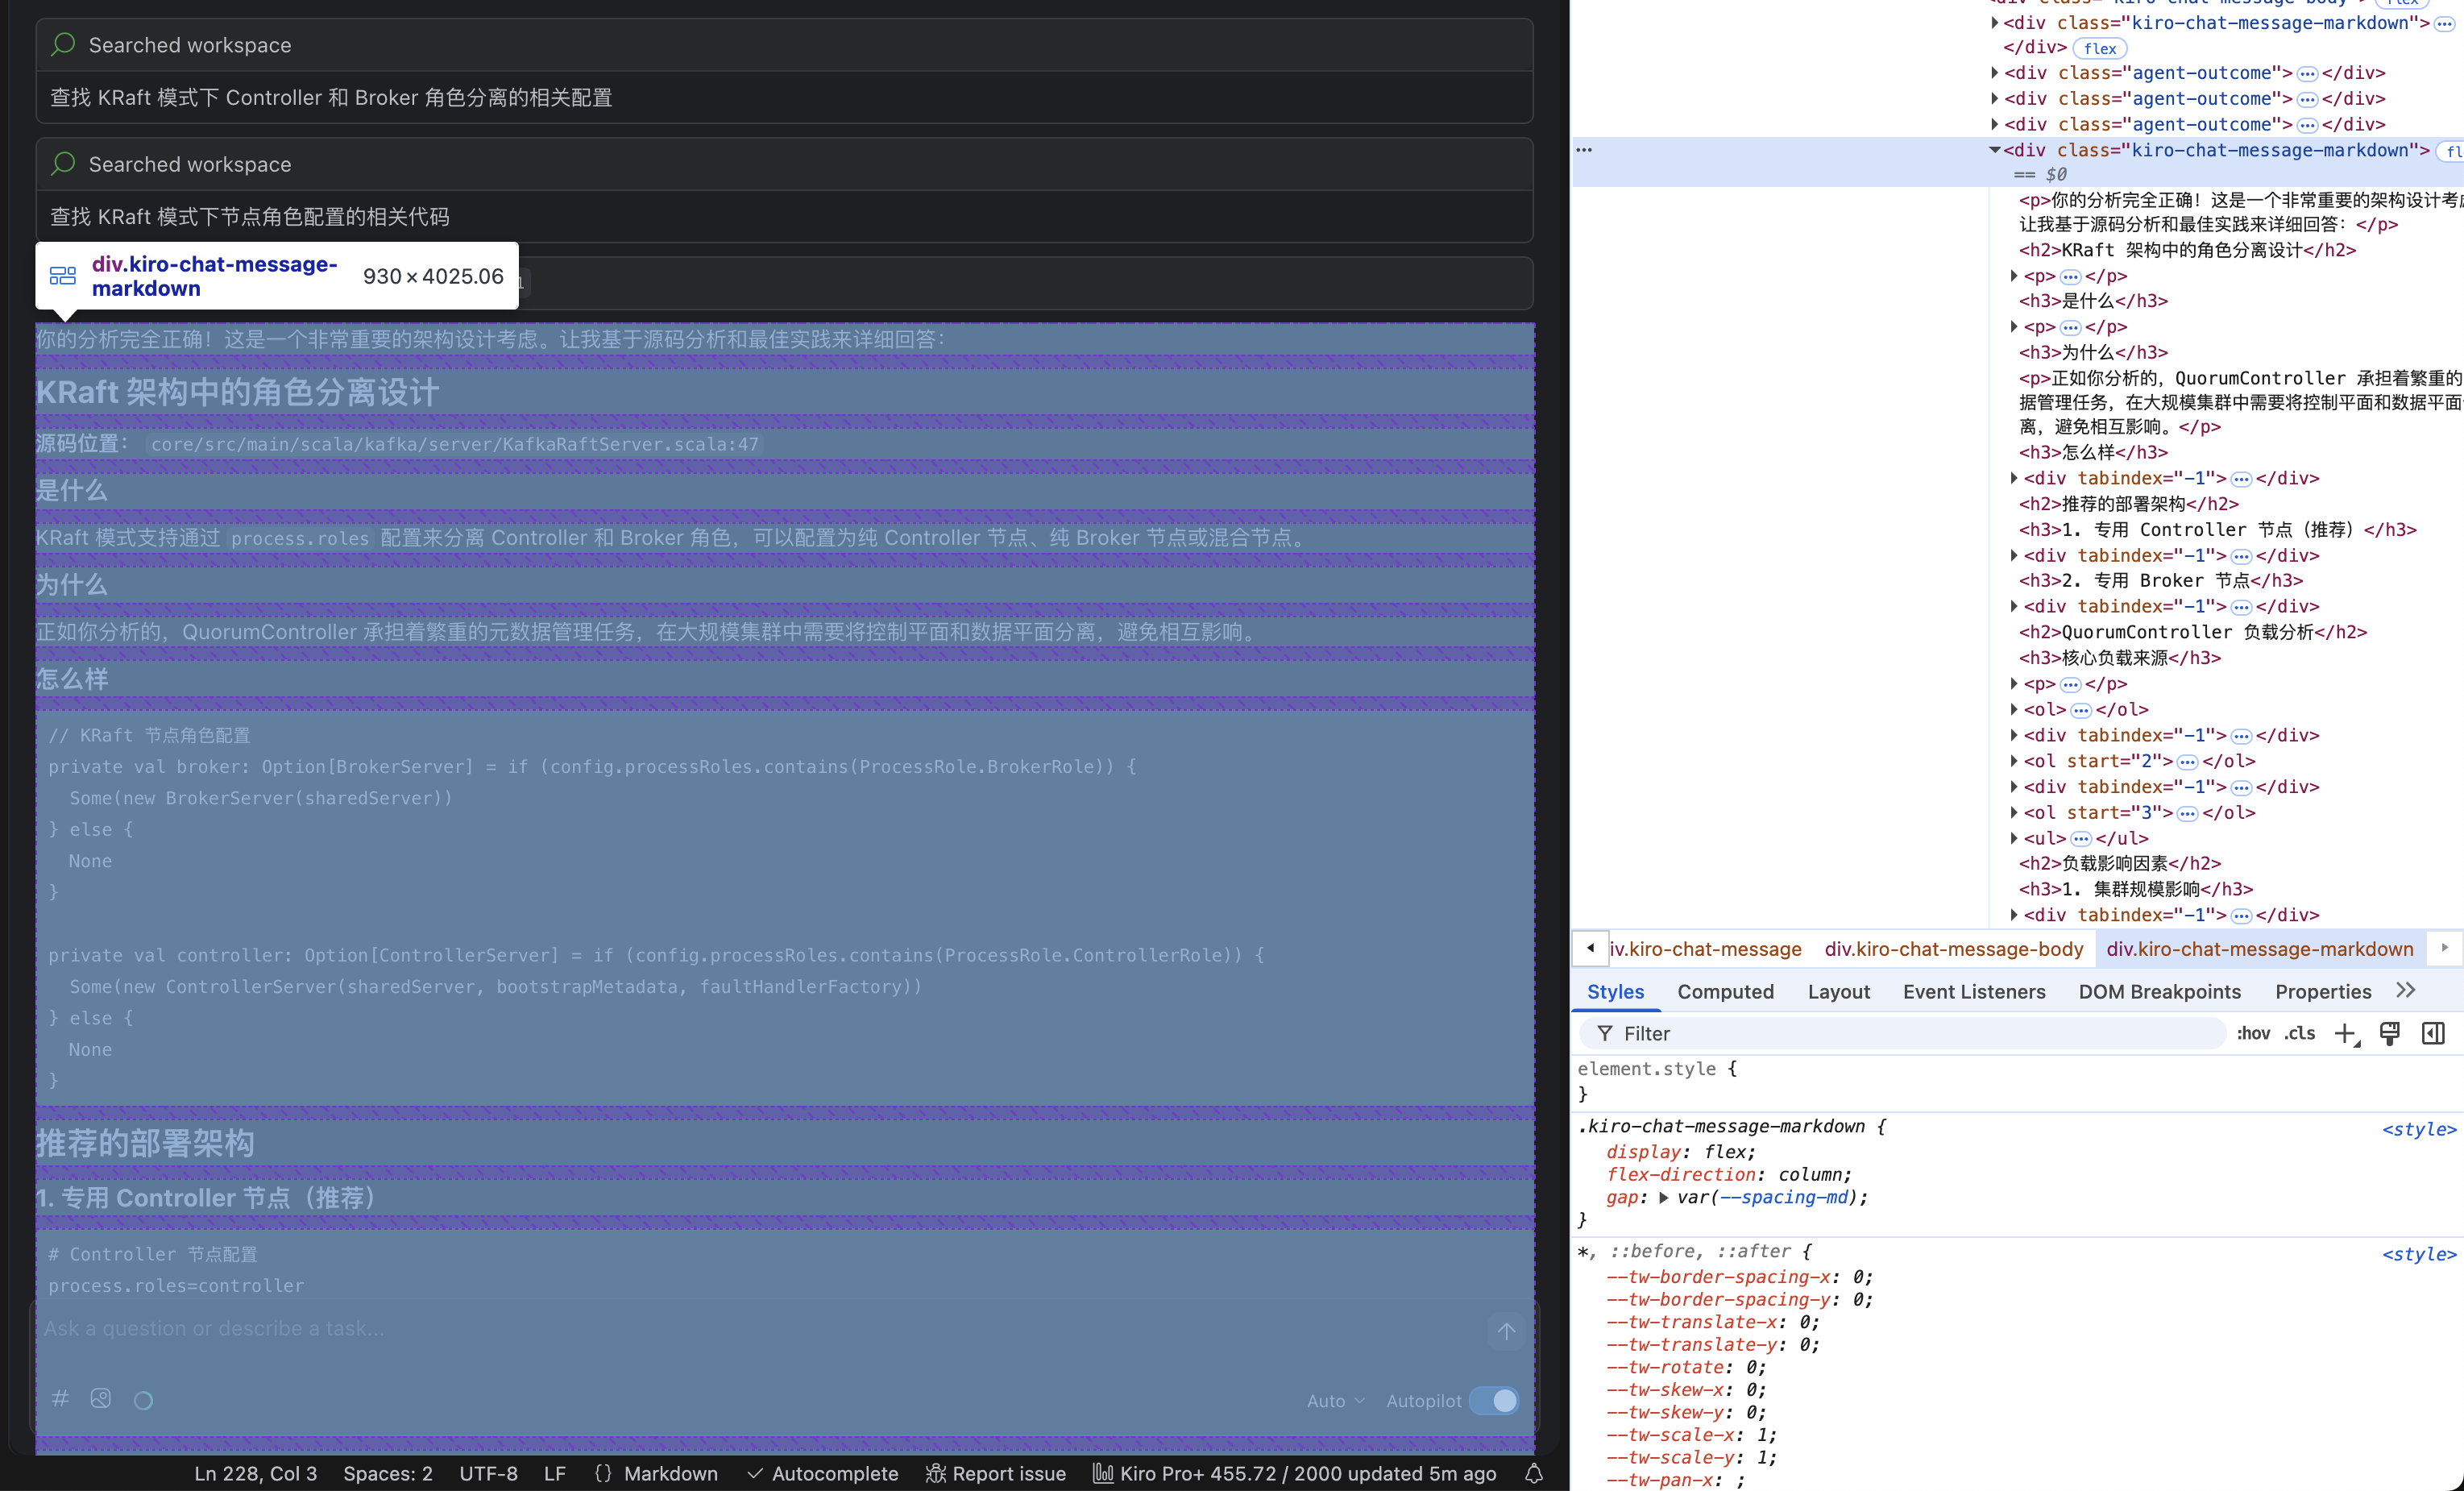This screenshot has height=1491, width=2464.
Task: Click div.kiro-chat-message-body breadcrumb
Action: pyautogui.click(x=1953, y=949)
